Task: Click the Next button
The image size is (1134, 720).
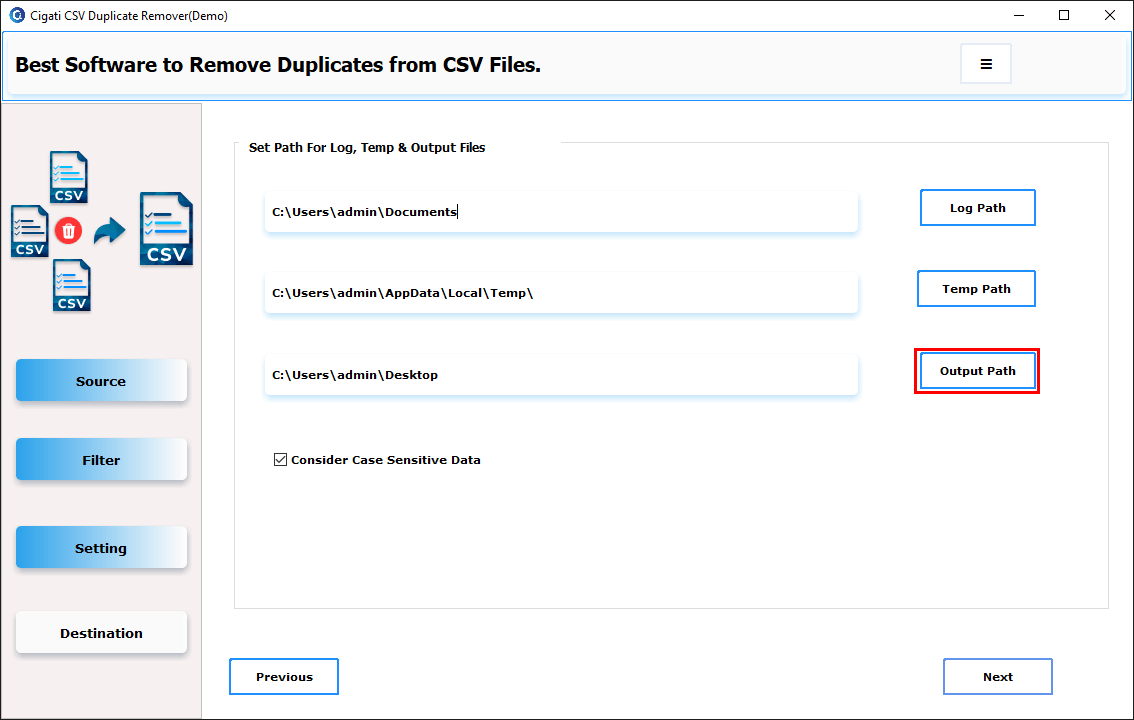Action: (998, 677)
